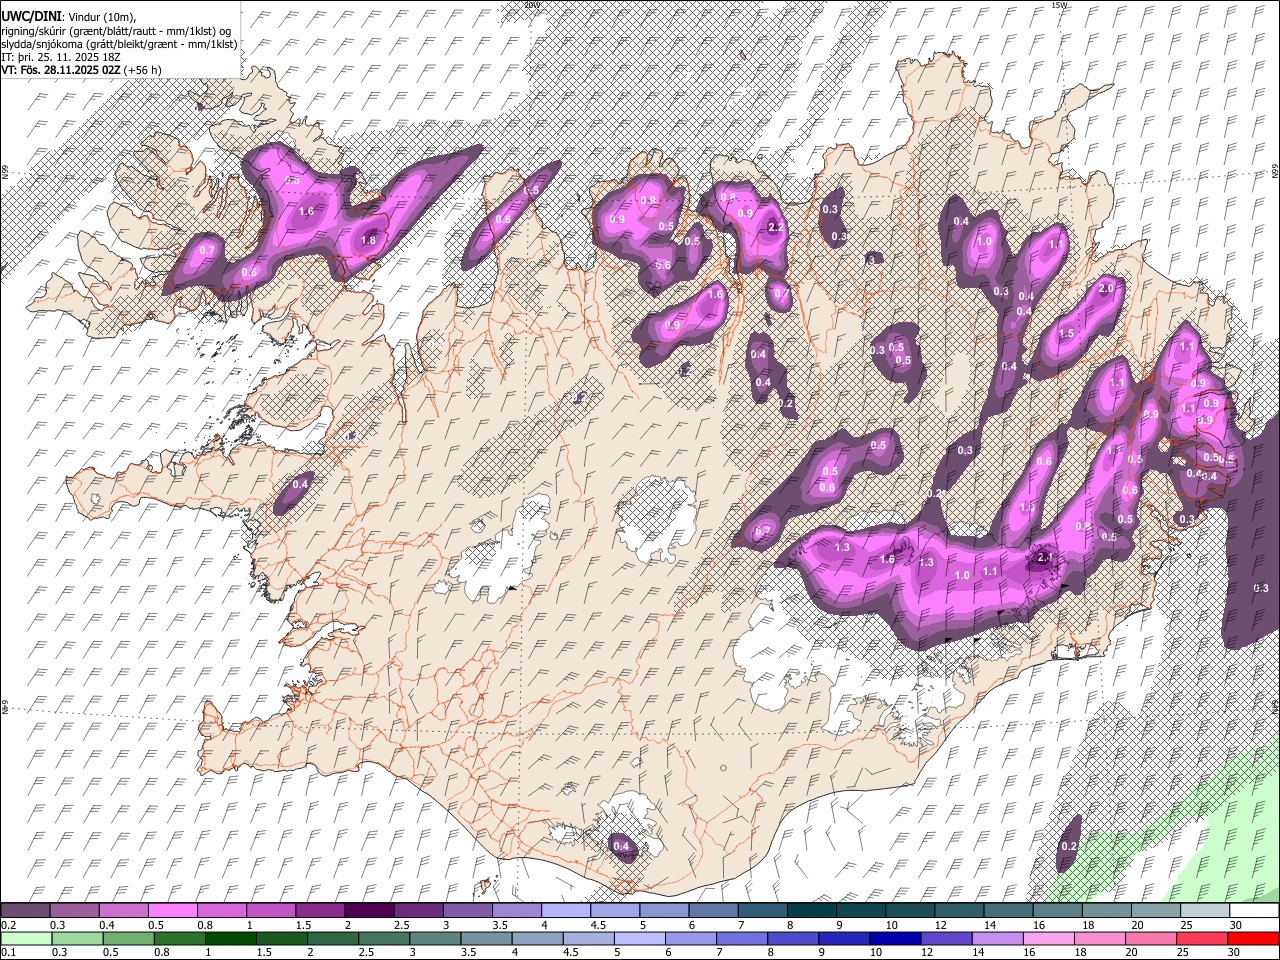The image size is (1280, 960).
Task: Click the 1.8 snowfall value in the Westfjords
Action: click(x=368, y=241)
